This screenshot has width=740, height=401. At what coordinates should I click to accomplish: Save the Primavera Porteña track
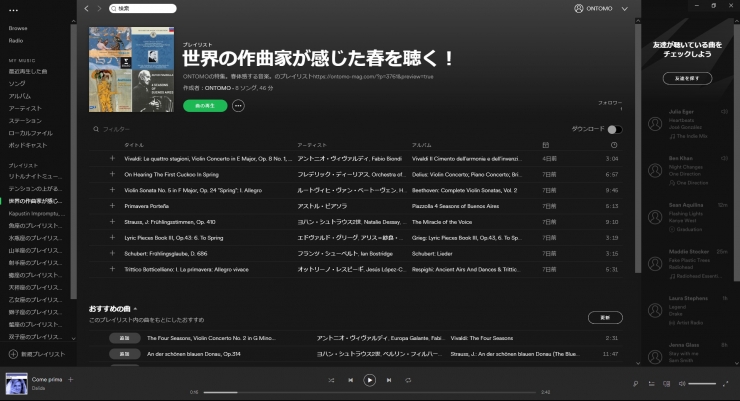(x=112, y=206)
